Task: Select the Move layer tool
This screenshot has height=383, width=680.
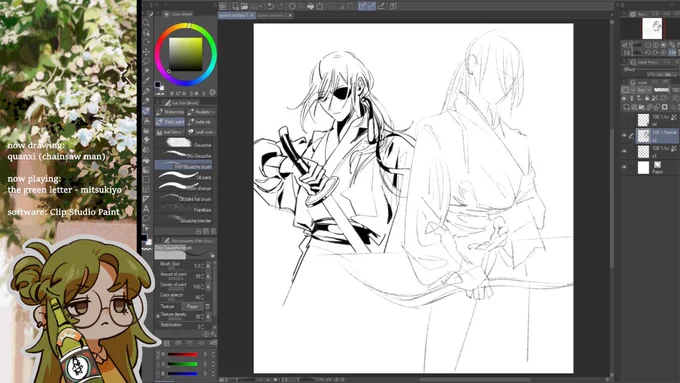Action: (x=147, y=52)
